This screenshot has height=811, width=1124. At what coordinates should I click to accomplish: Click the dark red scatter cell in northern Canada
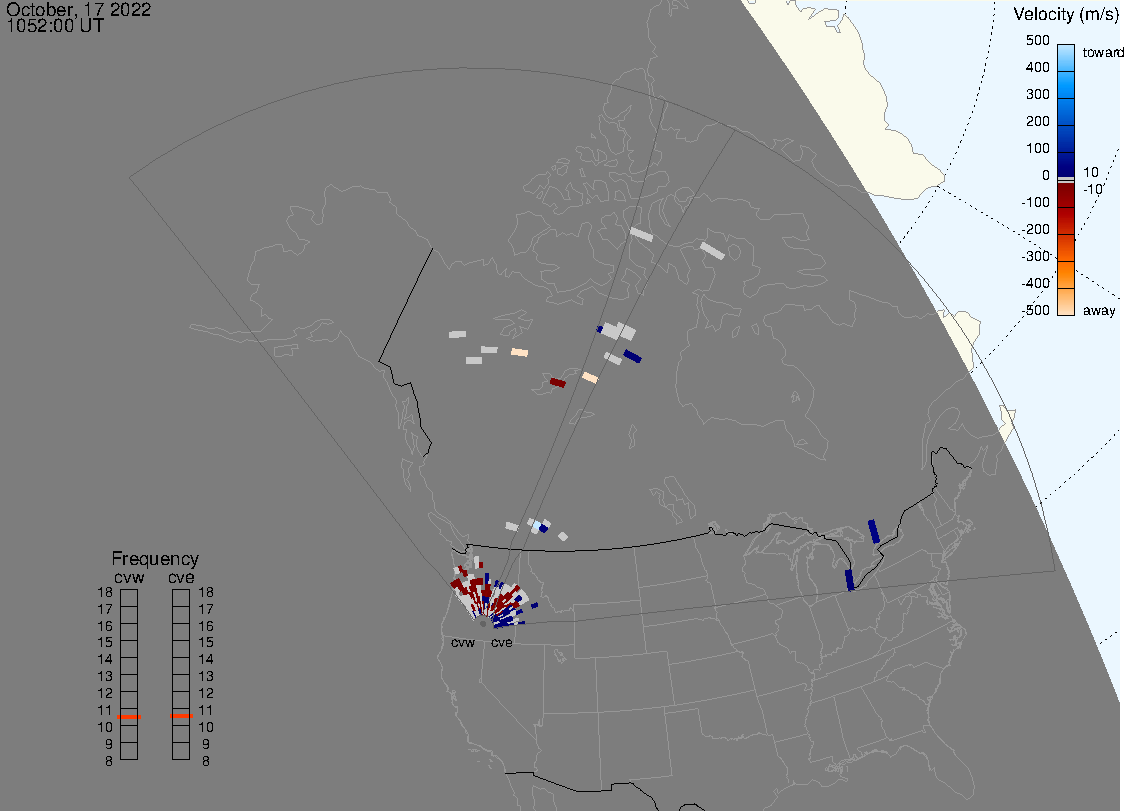[x=558, y=382]
